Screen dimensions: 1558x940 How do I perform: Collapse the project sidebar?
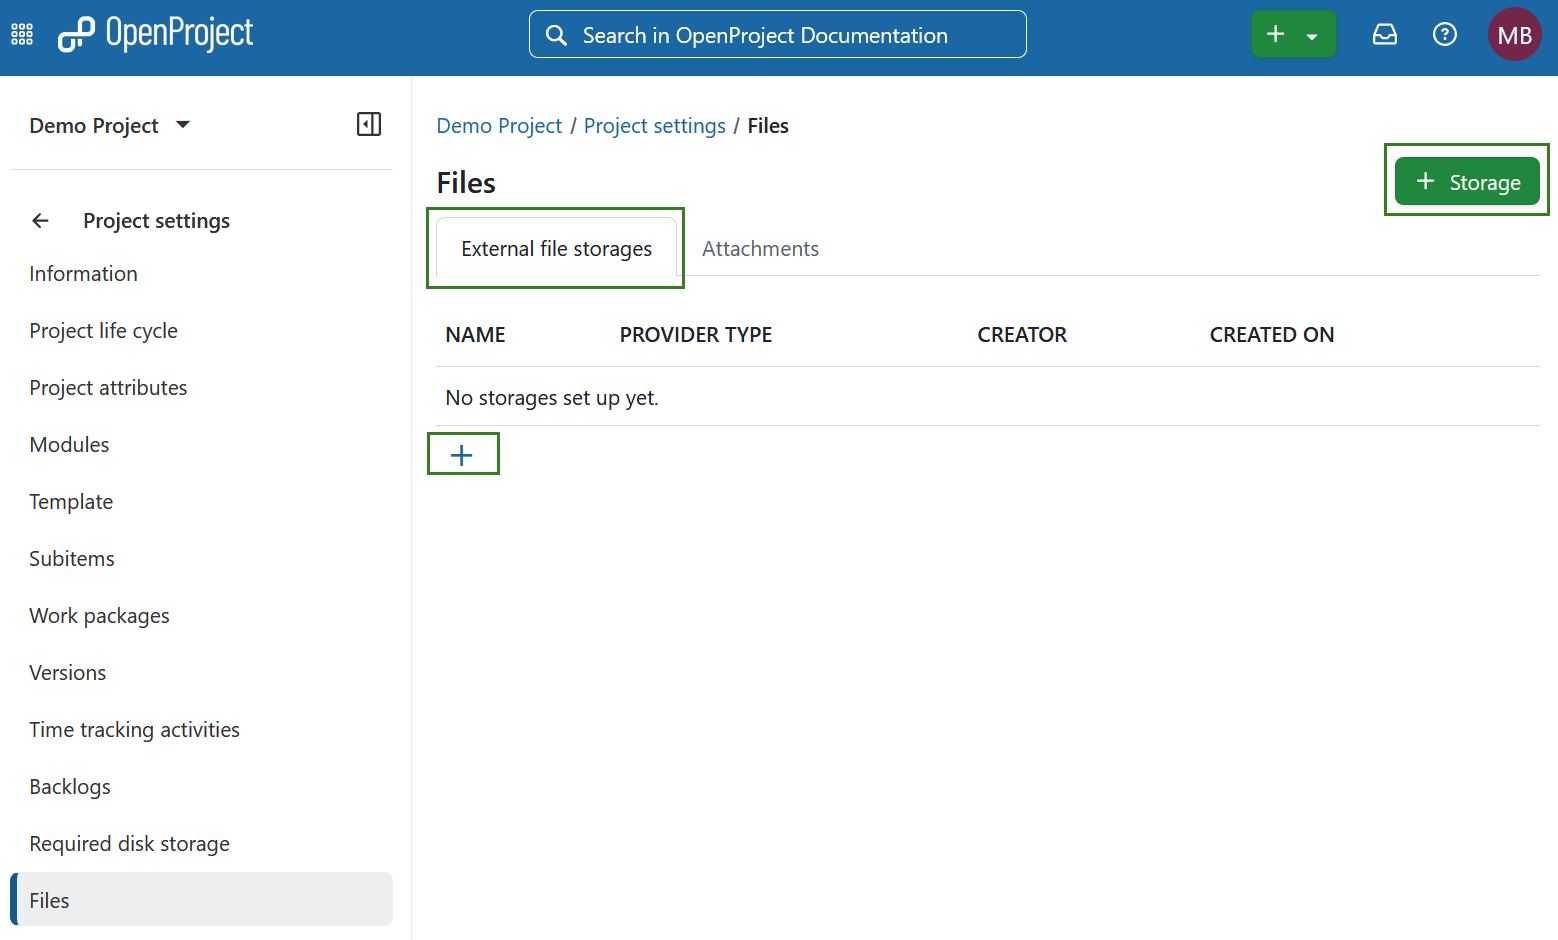point(368,123)
